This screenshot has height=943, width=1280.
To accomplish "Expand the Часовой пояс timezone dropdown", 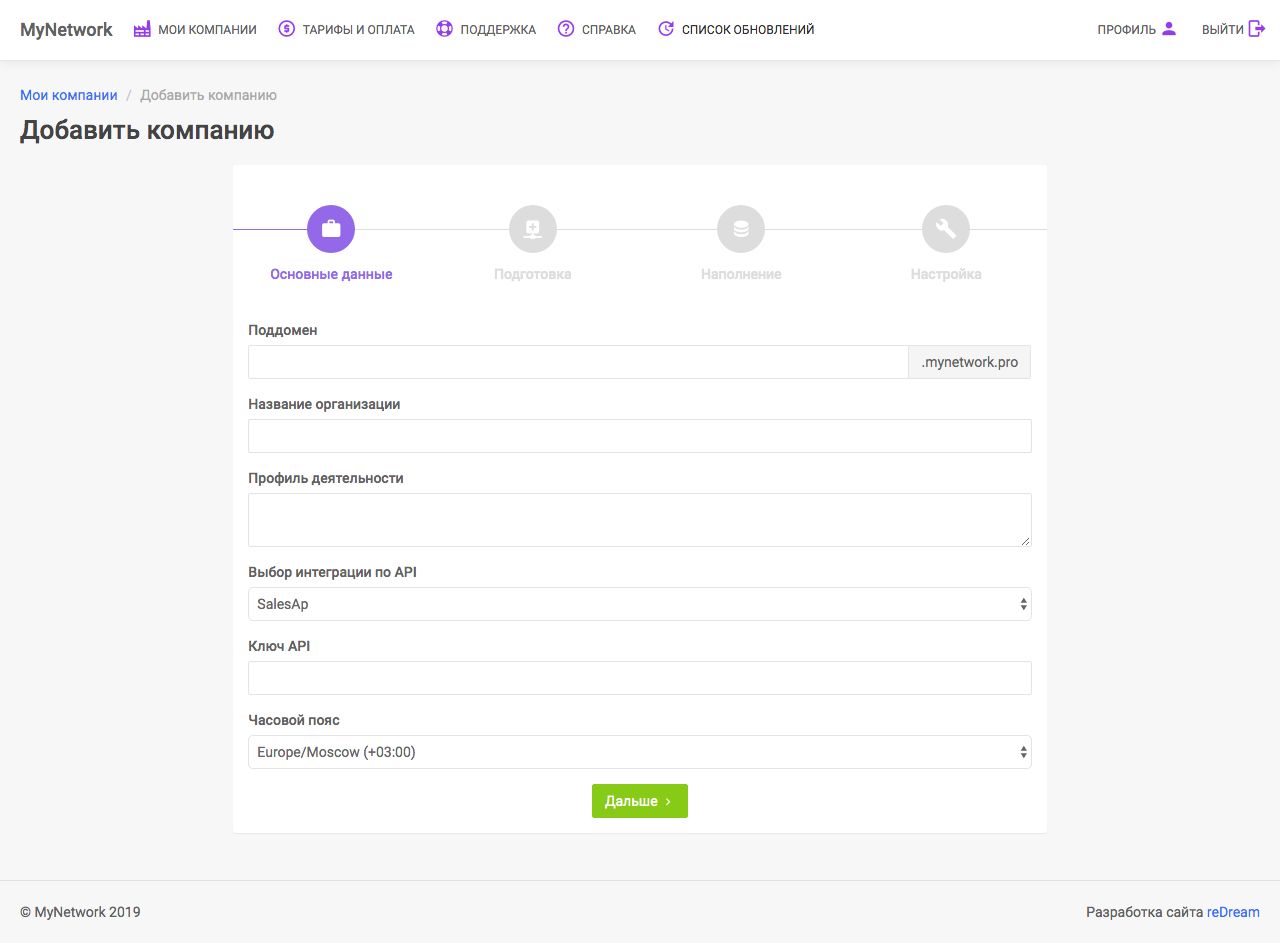I will tap(639, 752).
